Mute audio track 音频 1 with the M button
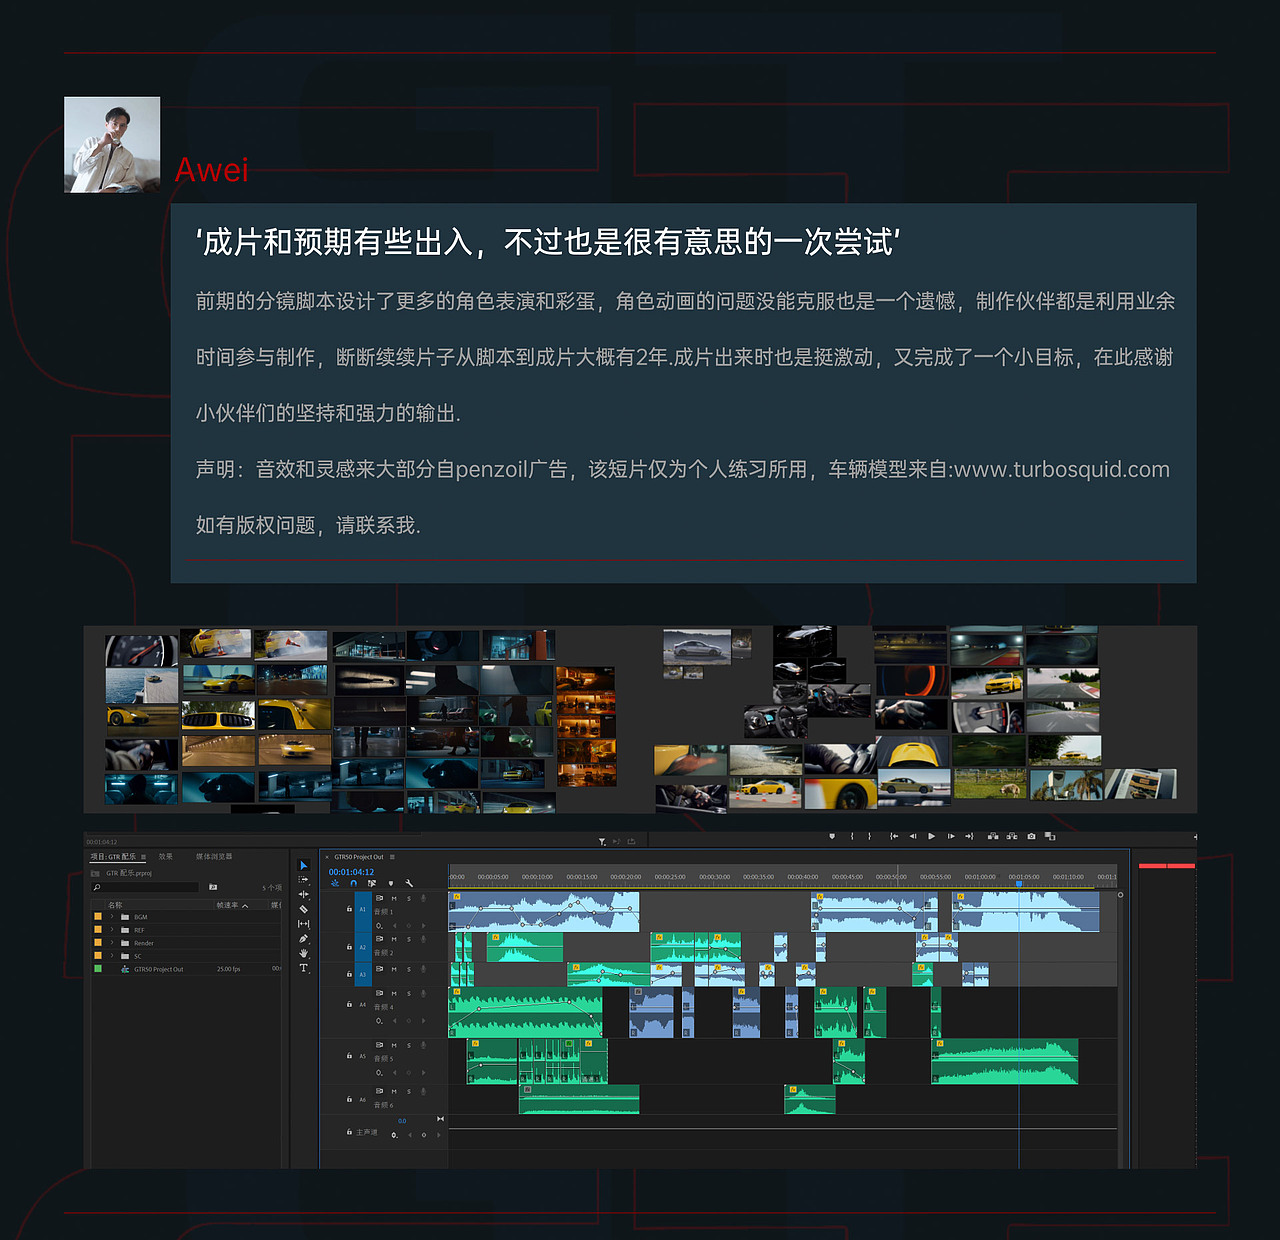 click(394, 898)
